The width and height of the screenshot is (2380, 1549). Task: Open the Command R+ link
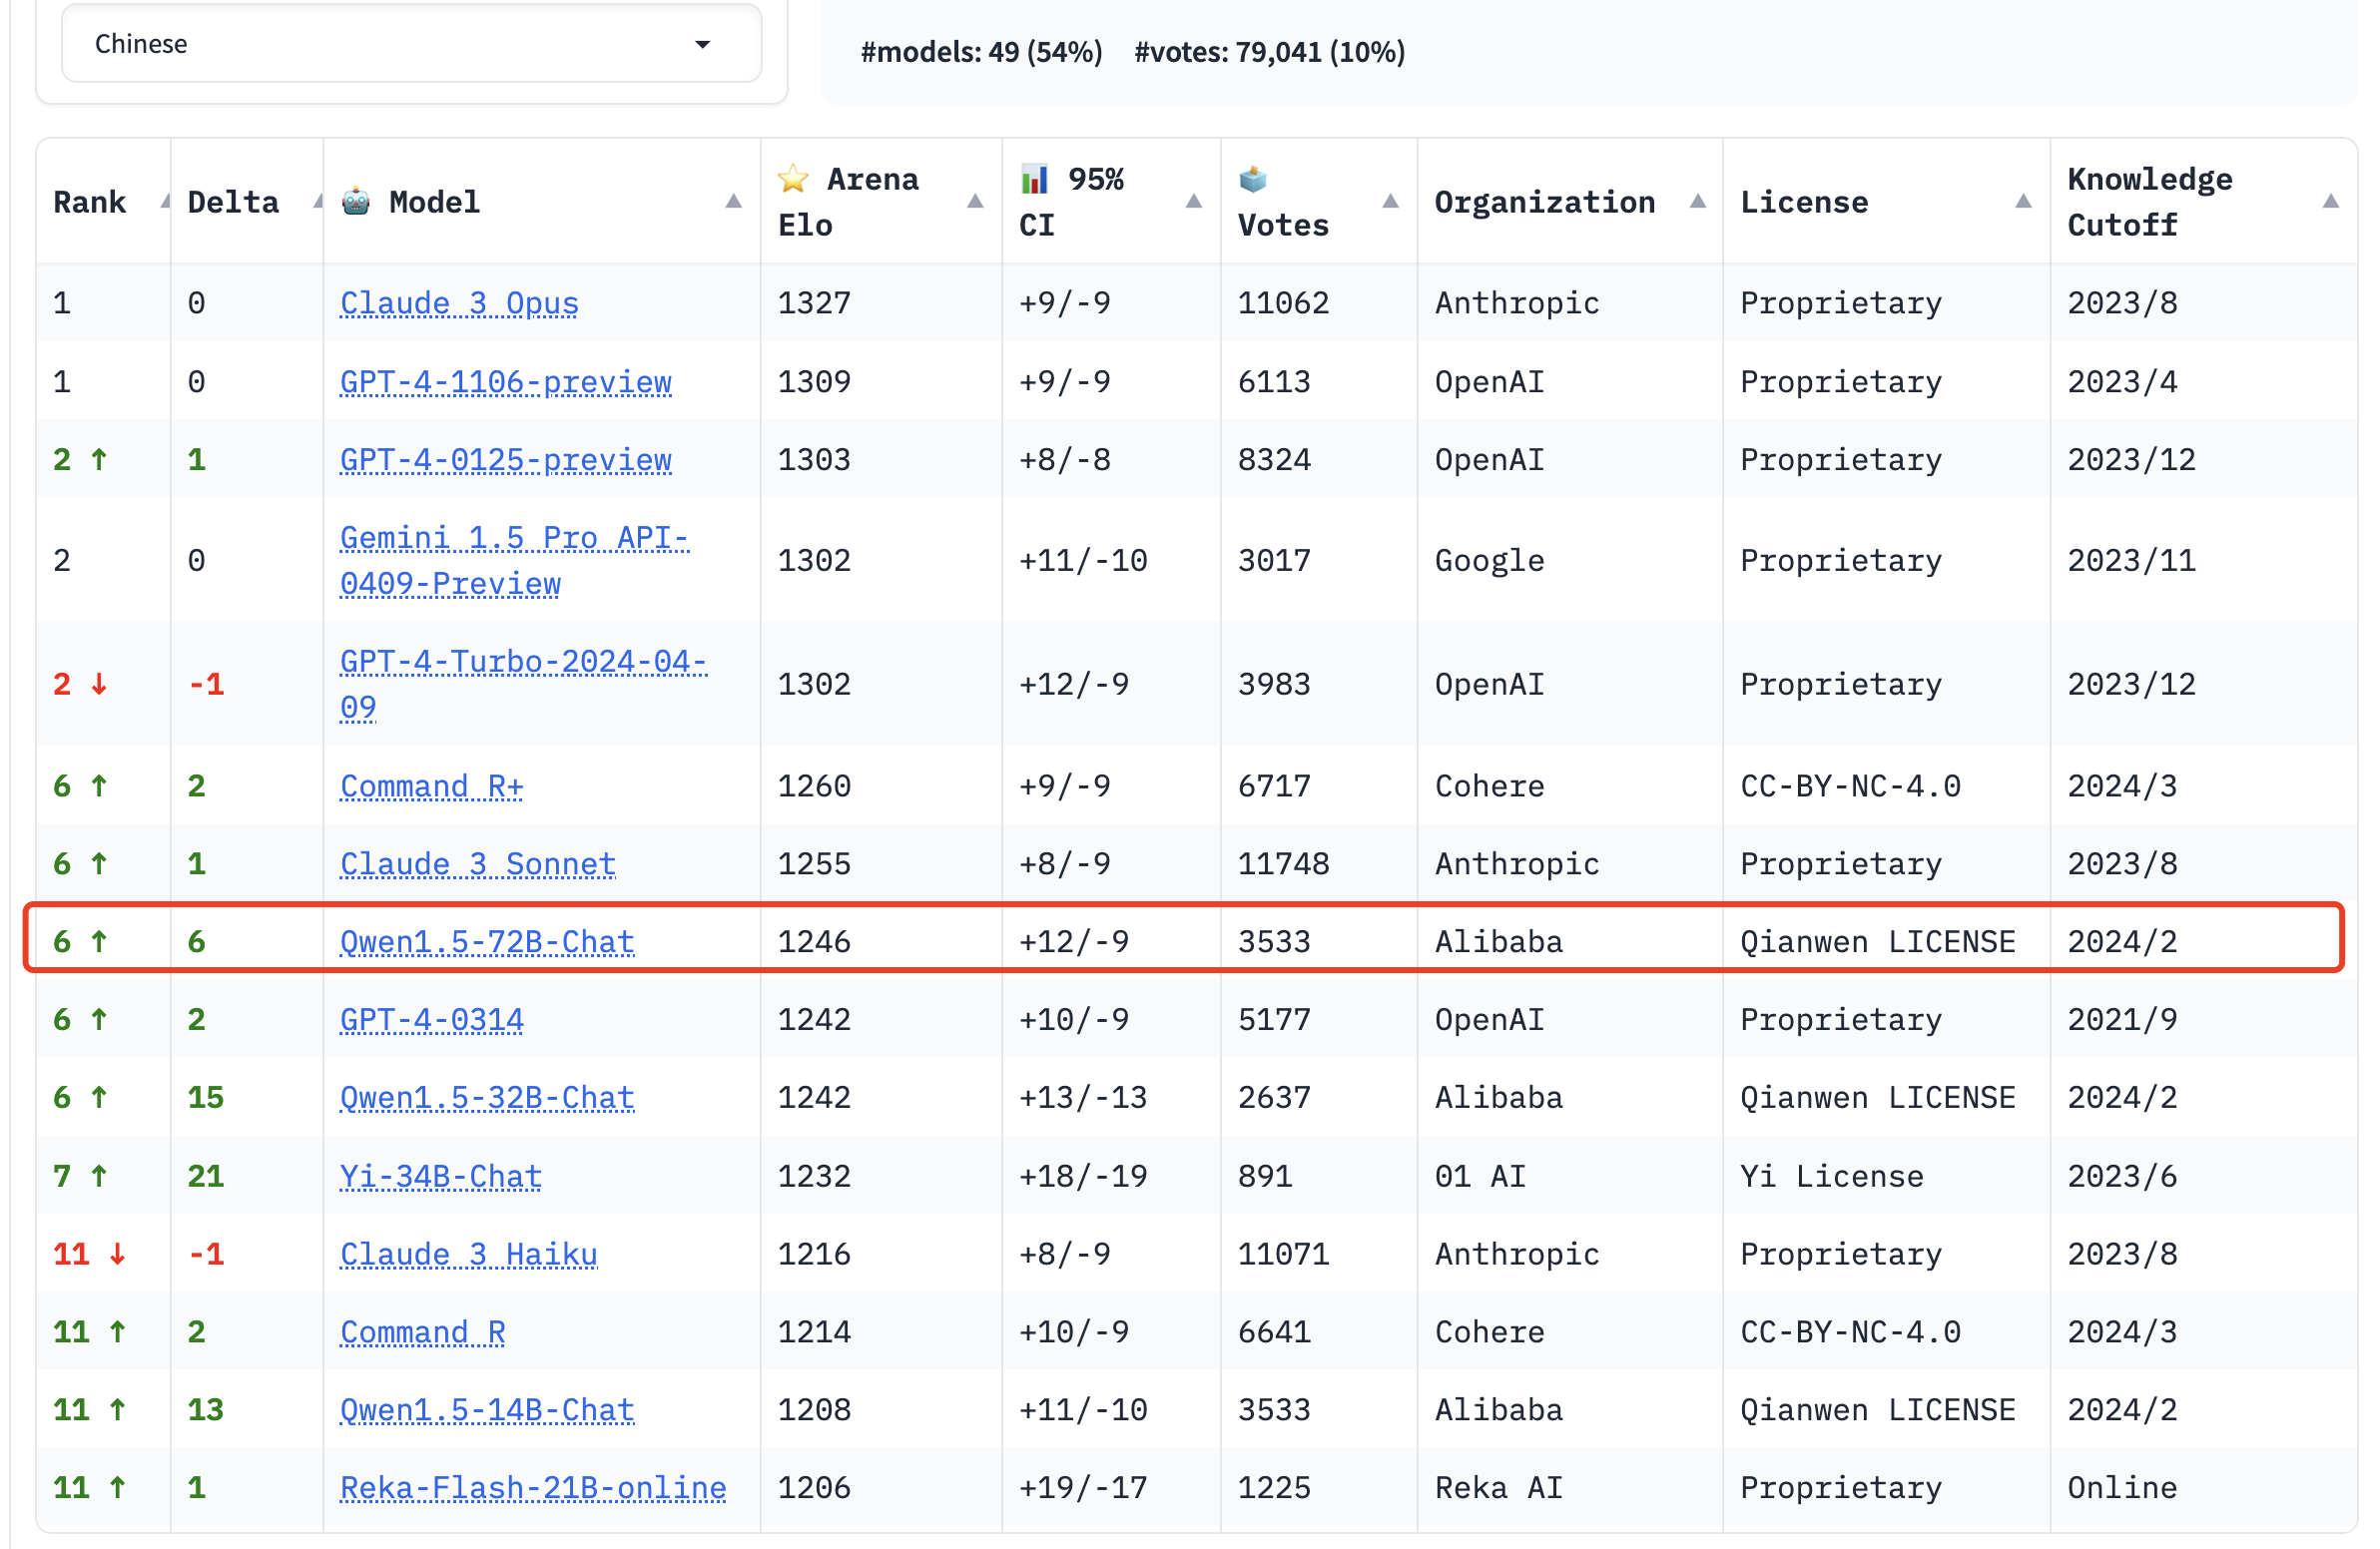(432, 786)
